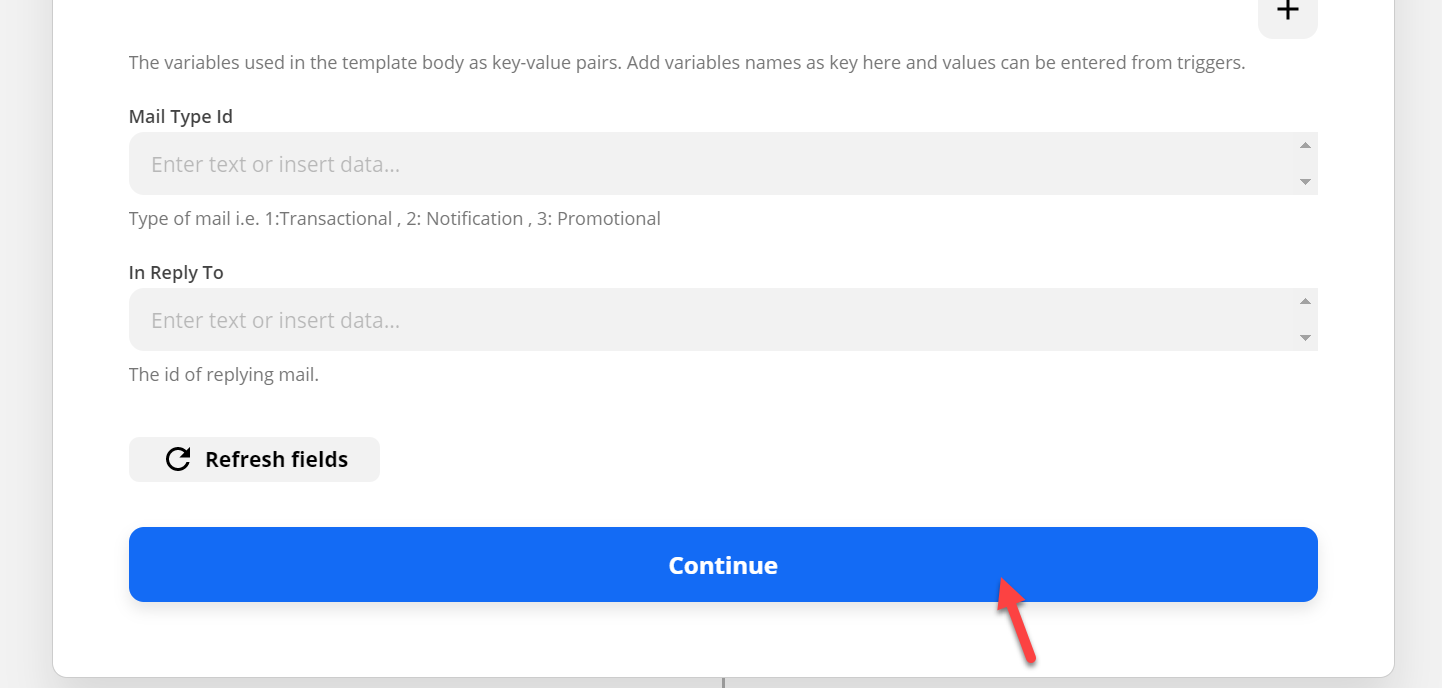The image size is (1442, 688).
Task: Click the circular refresh arrow icon
Action: click(178, 459)
